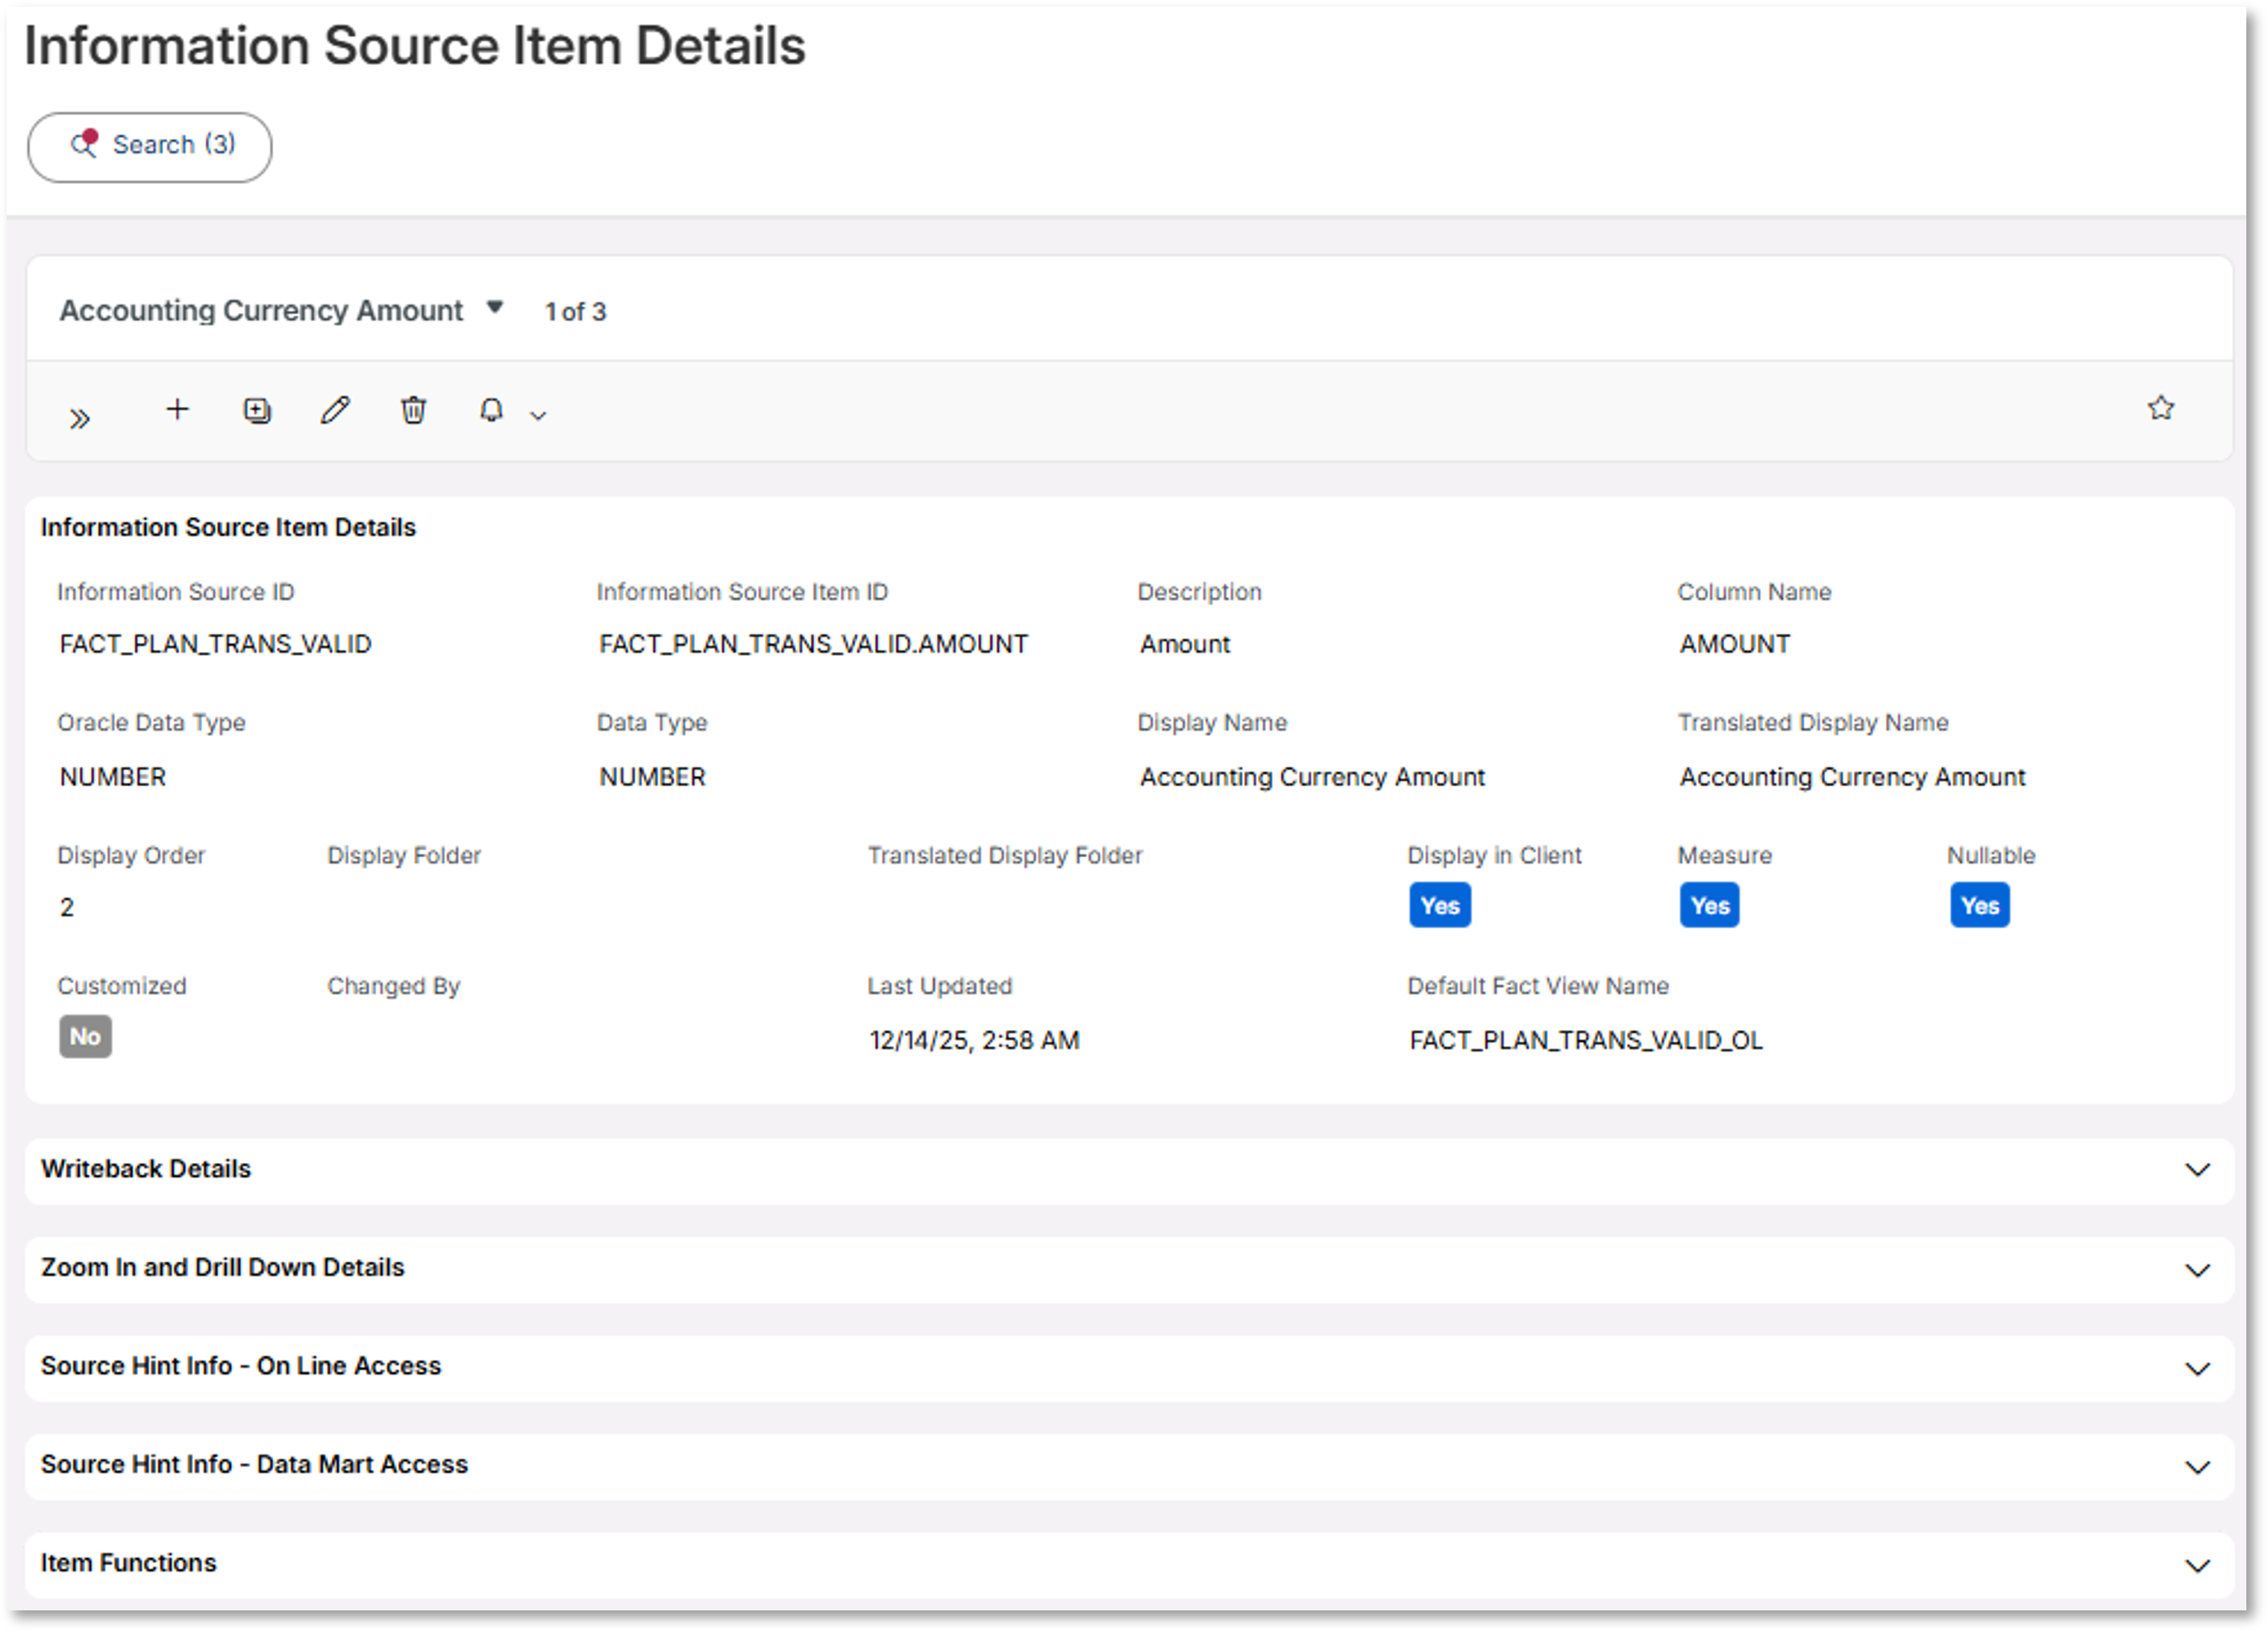Click the Column Name value AMOUNT
This screenshot has width=2268, height=1632.
pyautogui.click(x=1735, y=644)
